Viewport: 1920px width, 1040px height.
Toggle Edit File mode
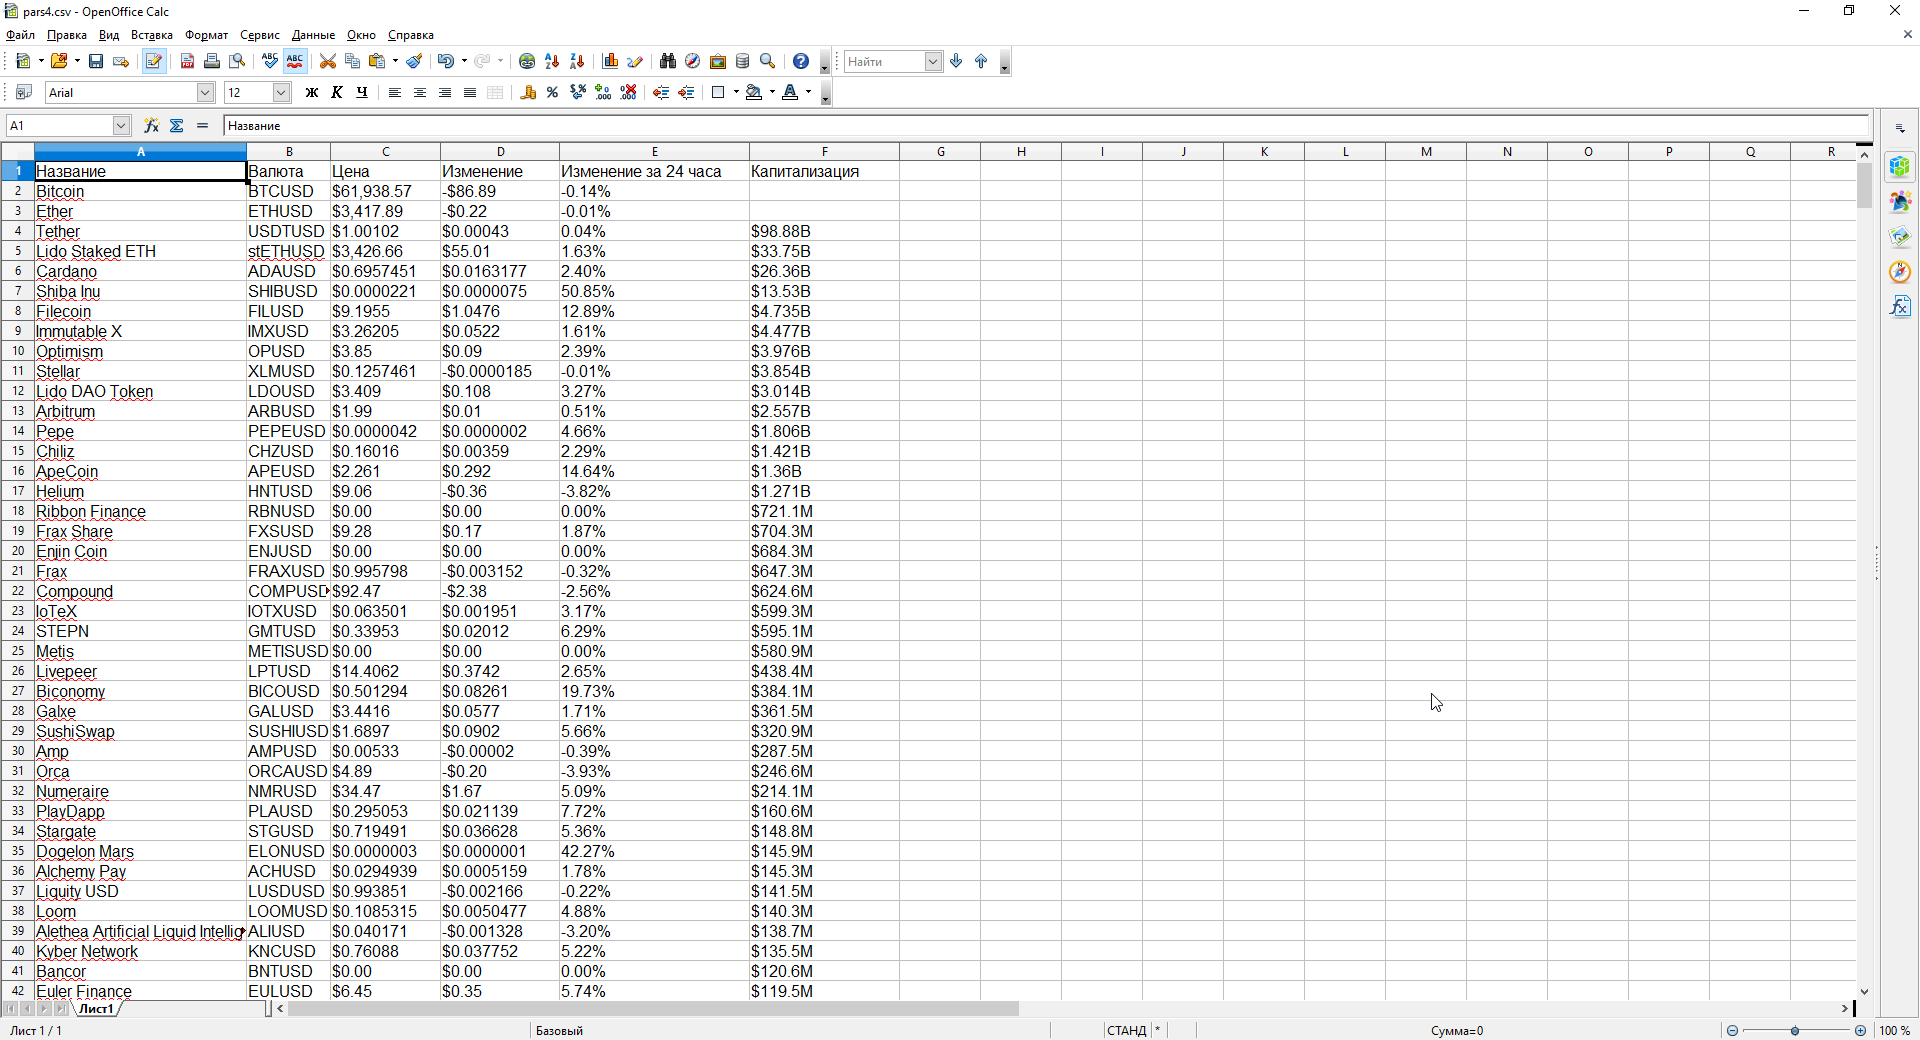click(154, 61)
